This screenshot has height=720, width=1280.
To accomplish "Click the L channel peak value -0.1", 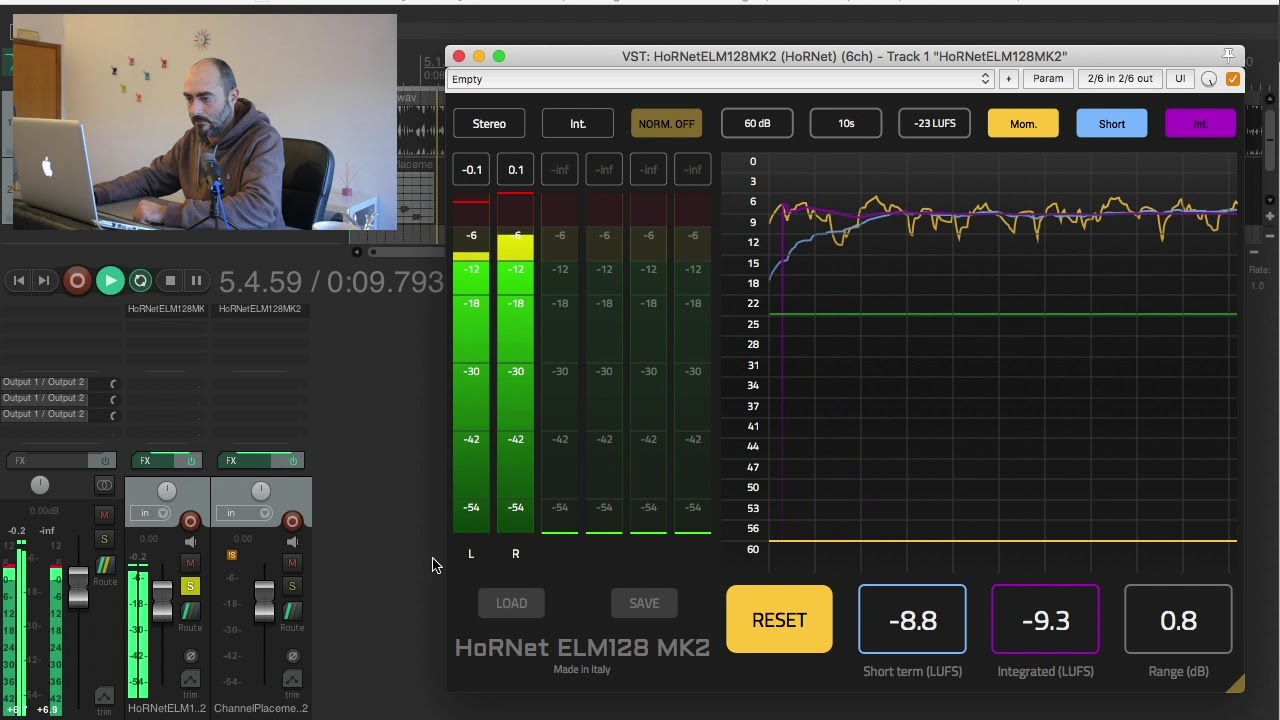I will tap(472, 170).
